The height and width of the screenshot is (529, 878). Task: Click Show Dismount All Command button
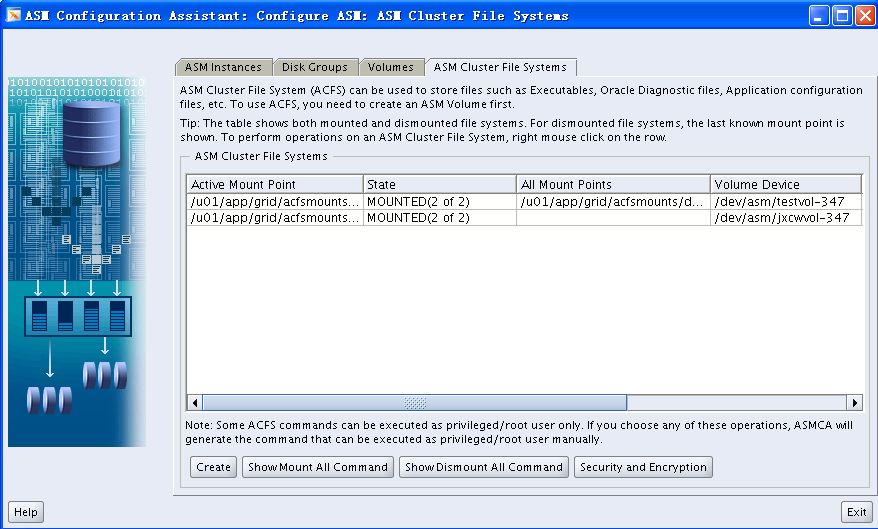[484, 467]
